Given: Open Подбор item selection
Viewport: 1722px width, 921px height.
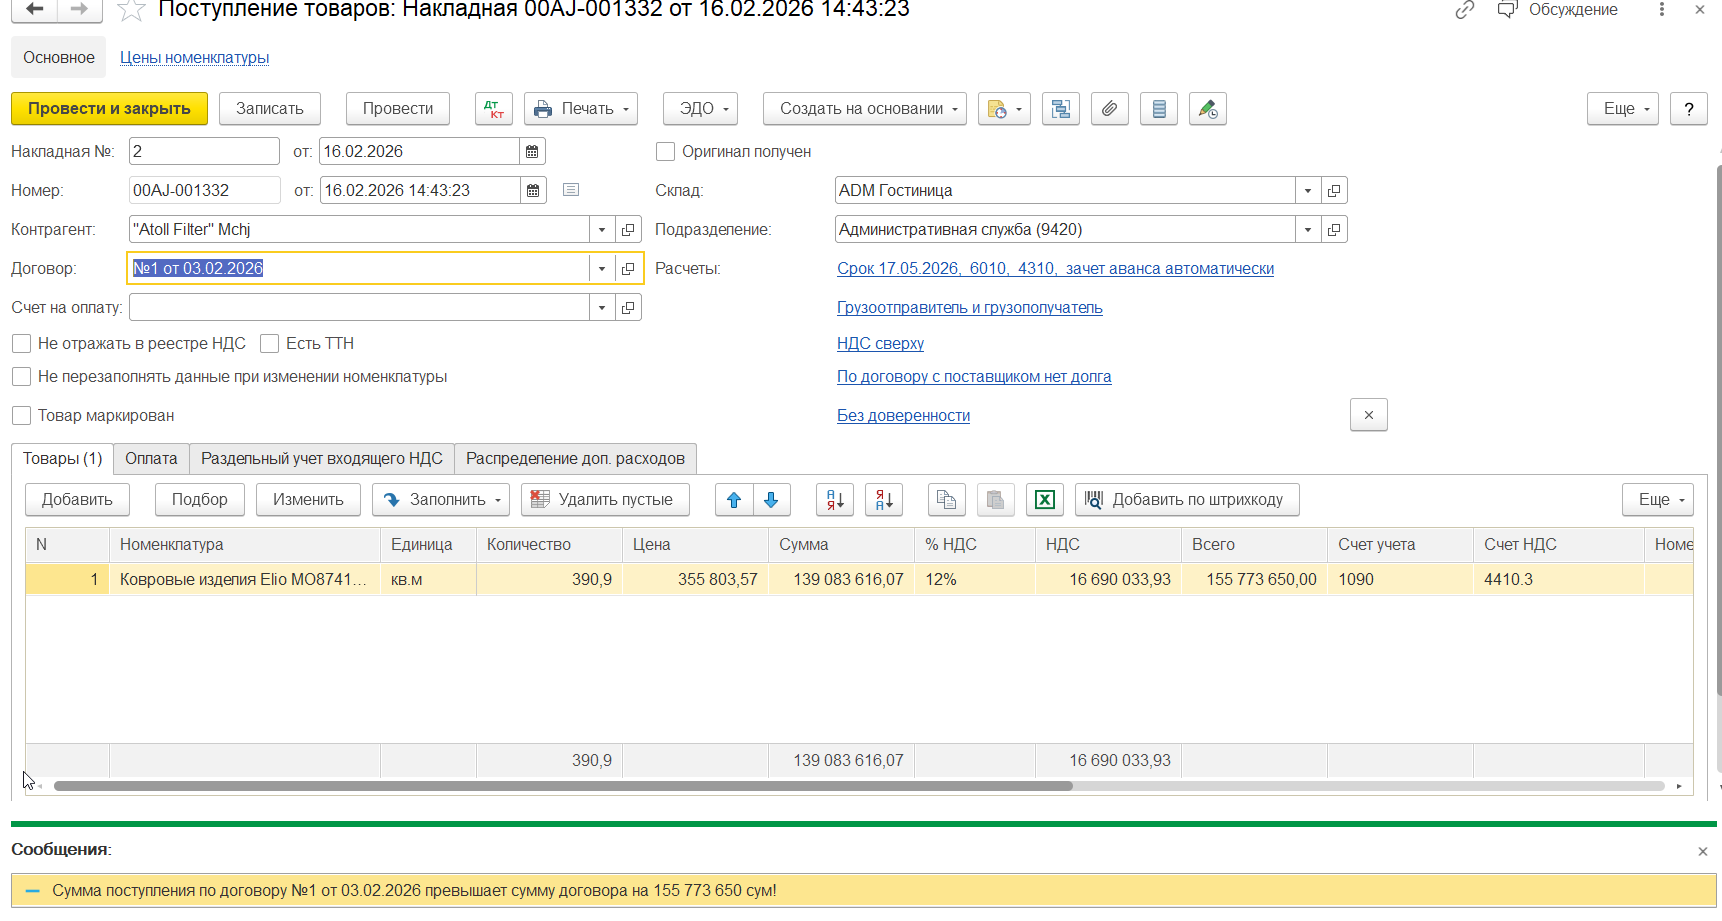Looking at the screenshot, I should 200,500.
